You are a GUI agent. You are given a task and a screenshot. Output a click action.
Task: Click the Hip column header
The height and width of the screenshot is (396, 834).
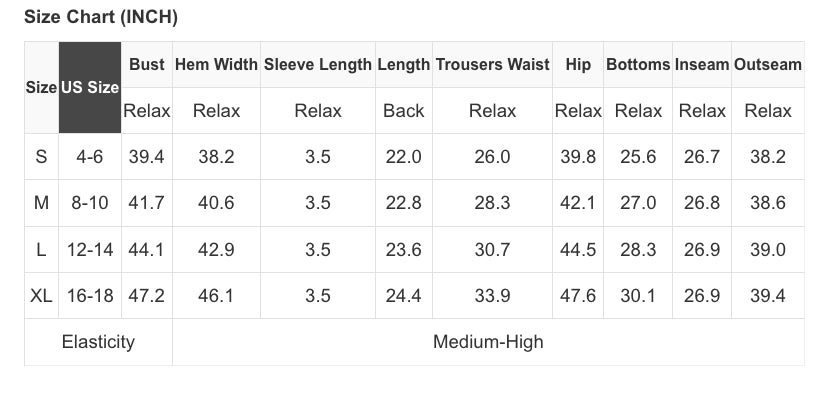point(578,64)
